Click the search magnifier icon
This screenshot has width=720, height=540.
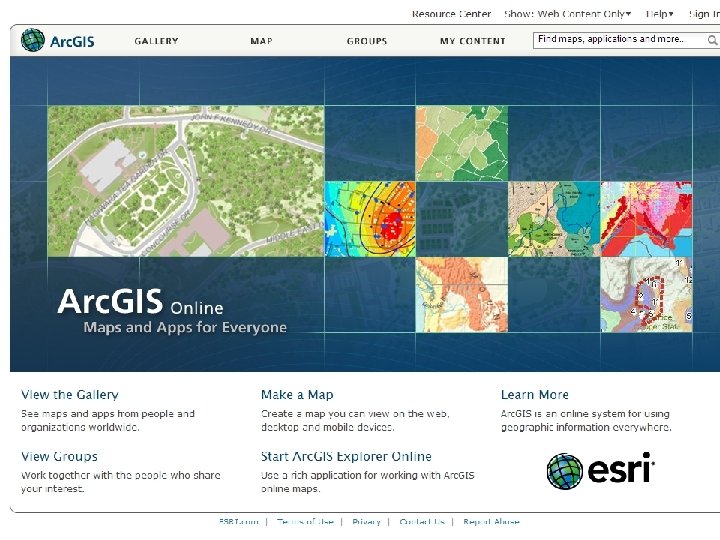(713, 40)
